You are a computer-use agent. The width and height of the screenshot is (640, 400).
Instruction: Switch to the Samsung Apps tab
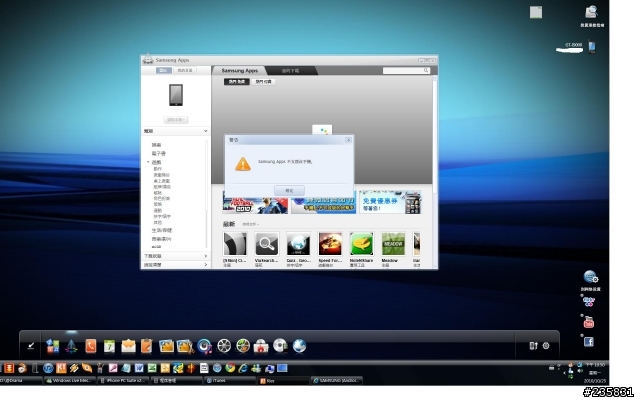[240, 71]
